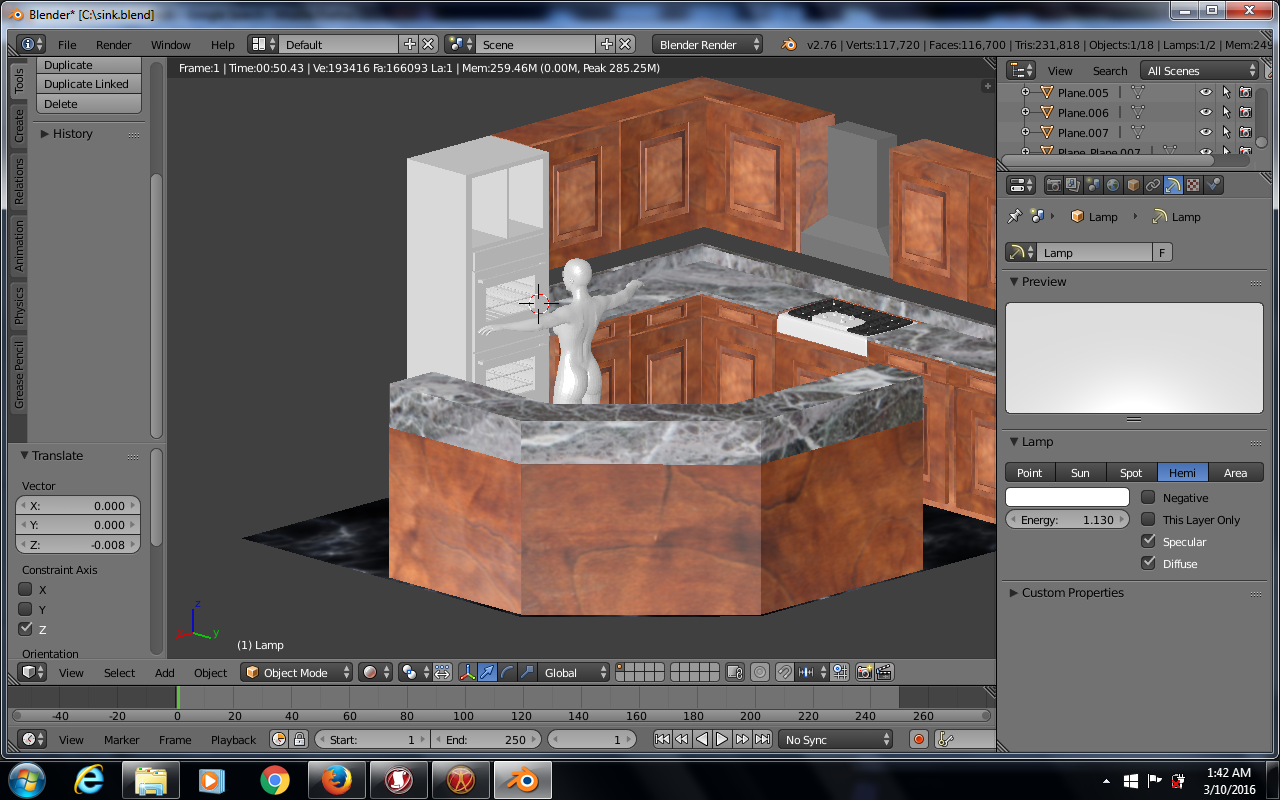Click the pin icon in properties breadcrumb
Screen dimensions: 1280x800
coord(1015,216)
